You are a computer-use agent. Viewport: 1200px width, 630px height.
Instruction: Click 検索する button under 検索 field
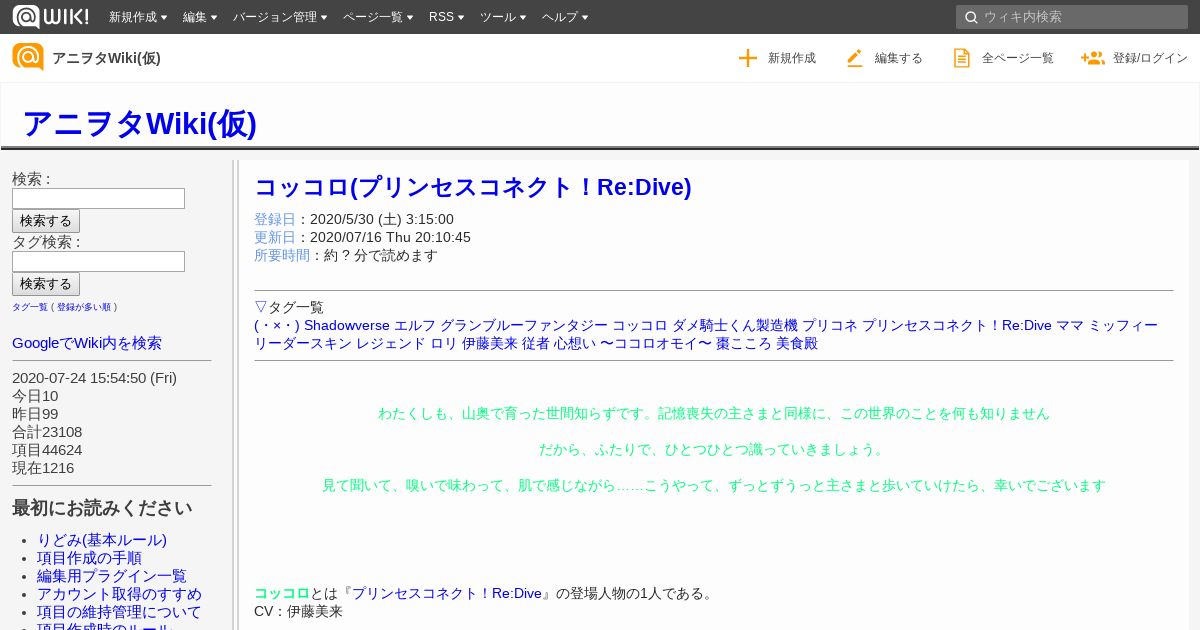coord(46,221)
